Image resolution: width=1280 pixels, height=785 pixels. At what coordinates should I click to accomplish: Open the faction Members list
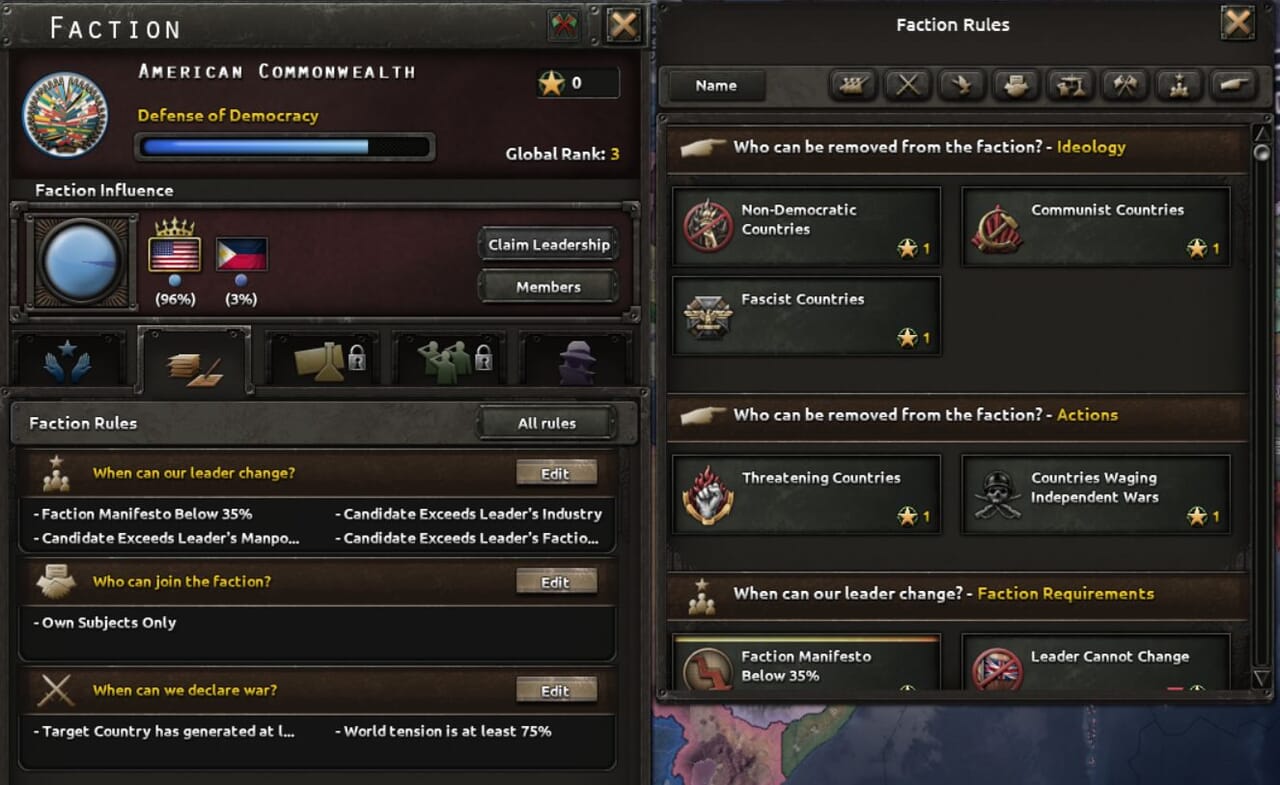click(x=548, y=287)
